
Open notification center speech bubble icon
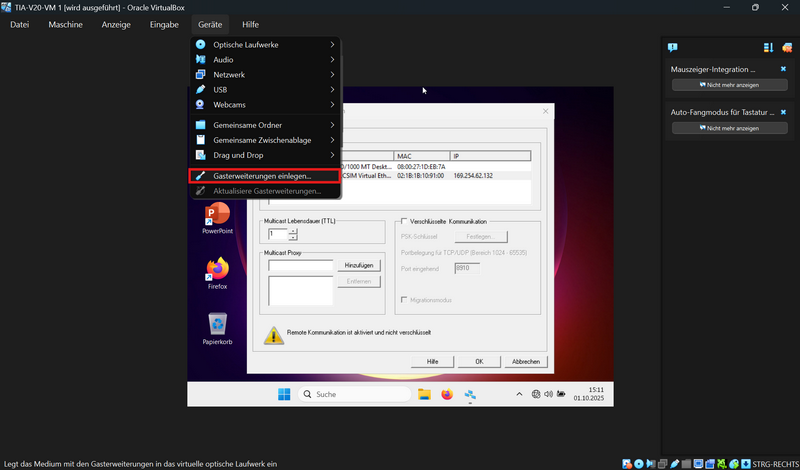click(673, 47)
